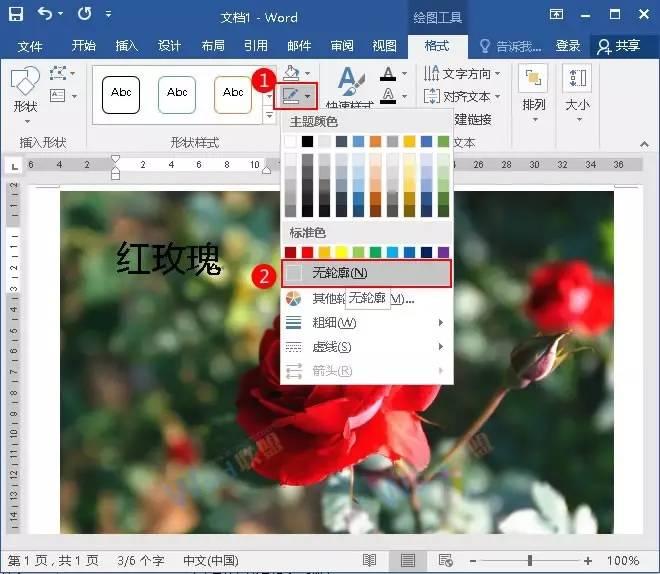Click the Shape Fill paint bucket icon
This screenshot has height=574, width=660.
[291, 73]
